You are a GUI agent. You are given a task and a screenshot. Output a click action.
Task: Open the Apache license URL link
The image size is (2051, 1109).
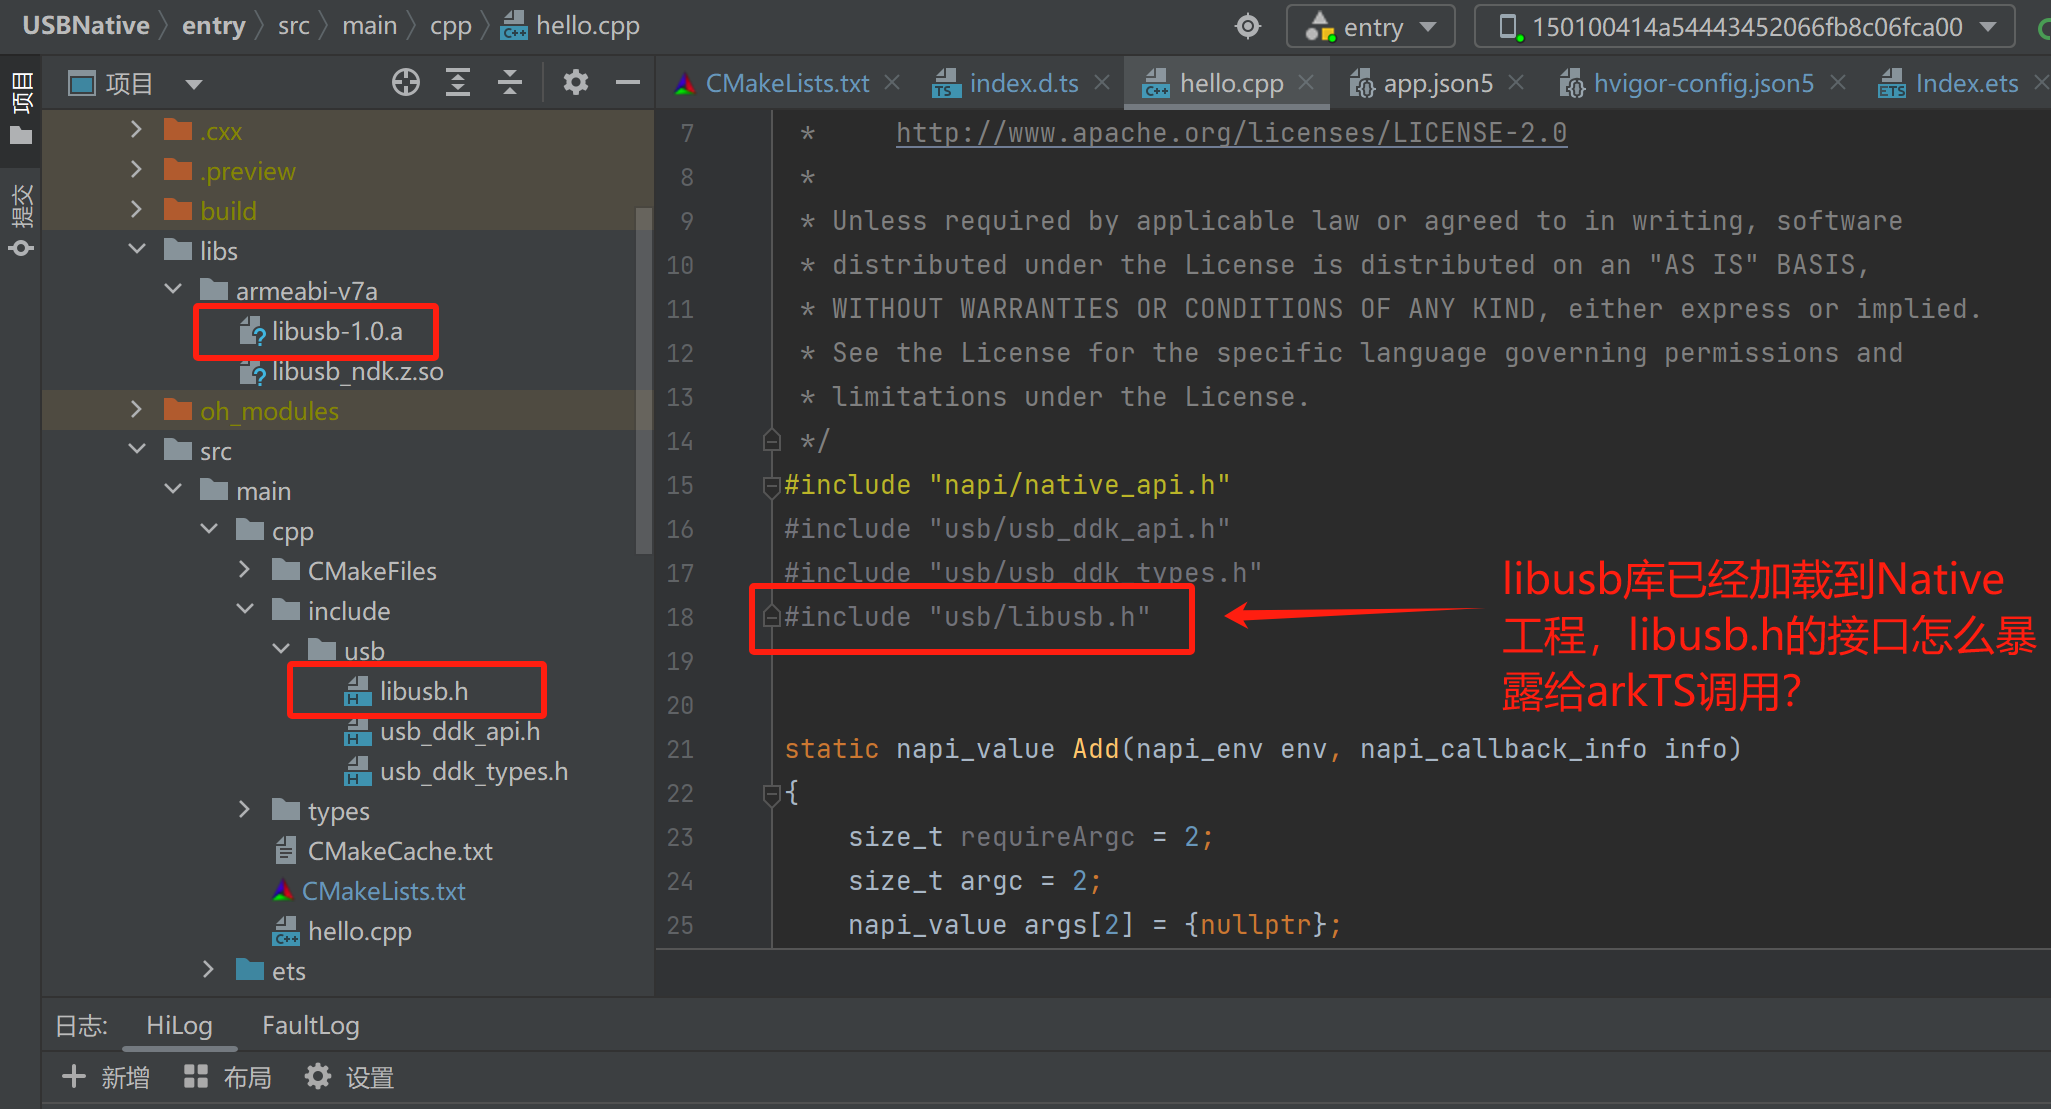(1231, 133)
